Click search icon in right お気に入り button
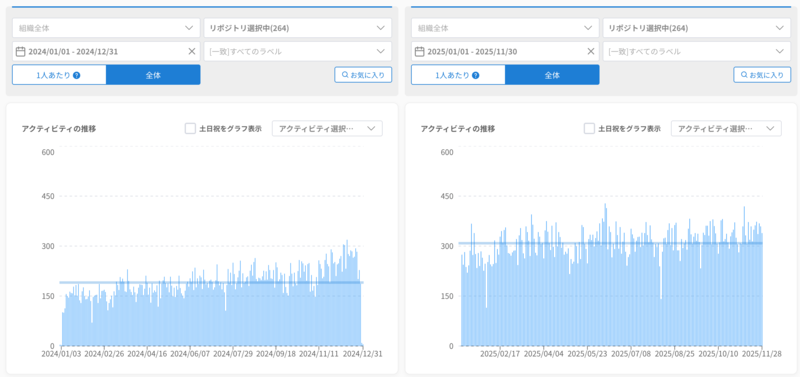The image size is (800, 377). (744, 75)
